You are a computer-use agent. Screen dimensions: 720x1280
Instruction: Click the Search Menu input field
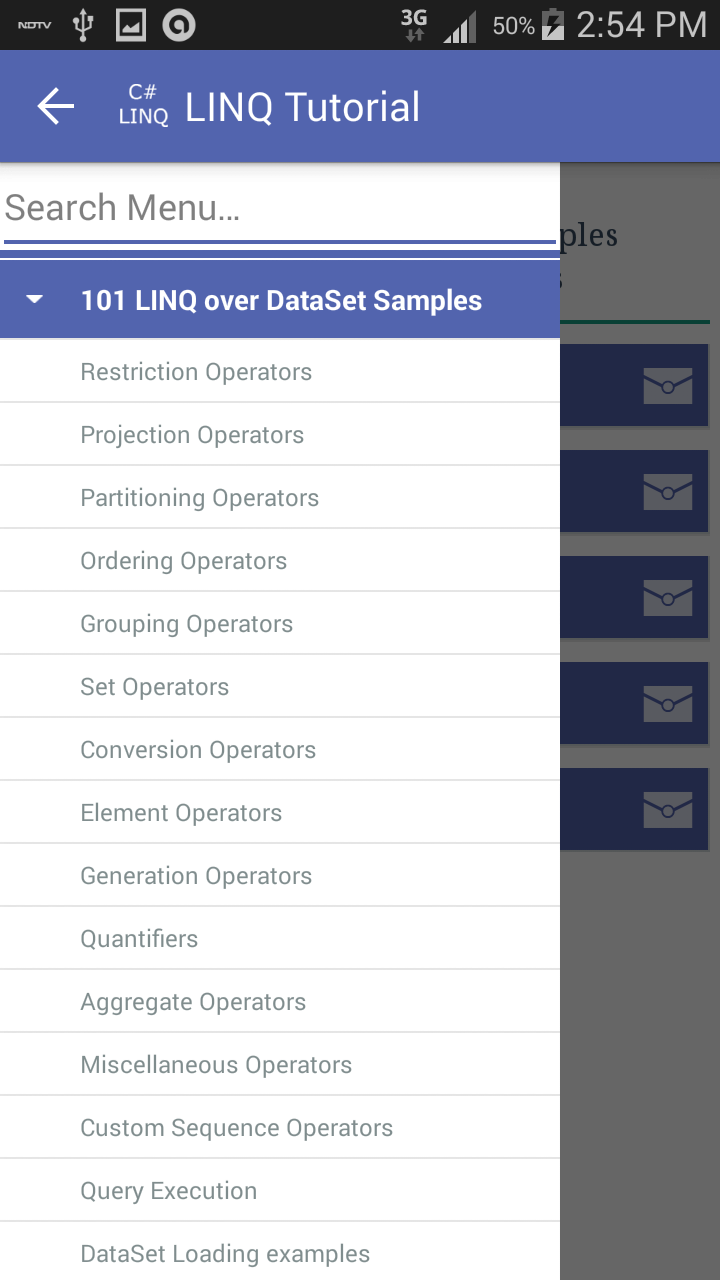pos(278,208)
